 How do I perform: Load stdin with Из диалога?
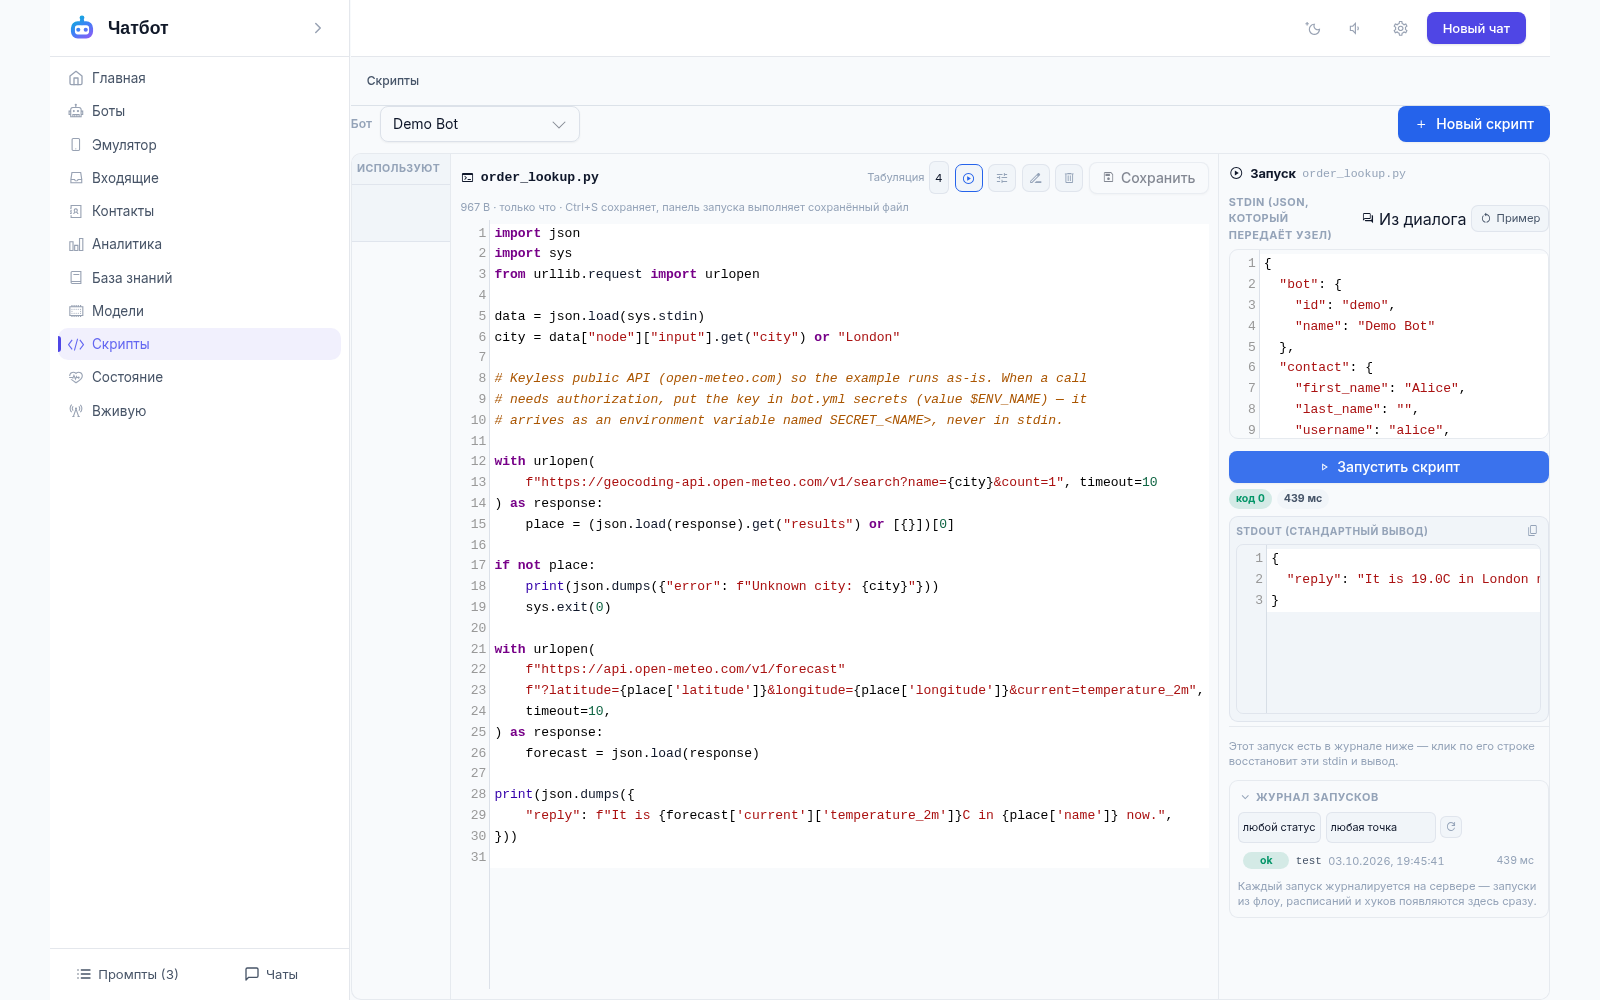pos(1414,219)
